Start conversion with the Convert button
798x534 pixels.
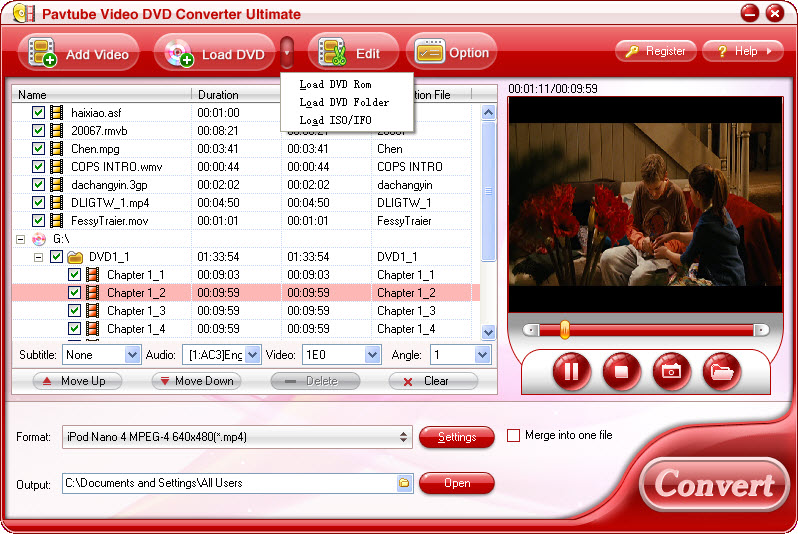[x=714, y=484]
